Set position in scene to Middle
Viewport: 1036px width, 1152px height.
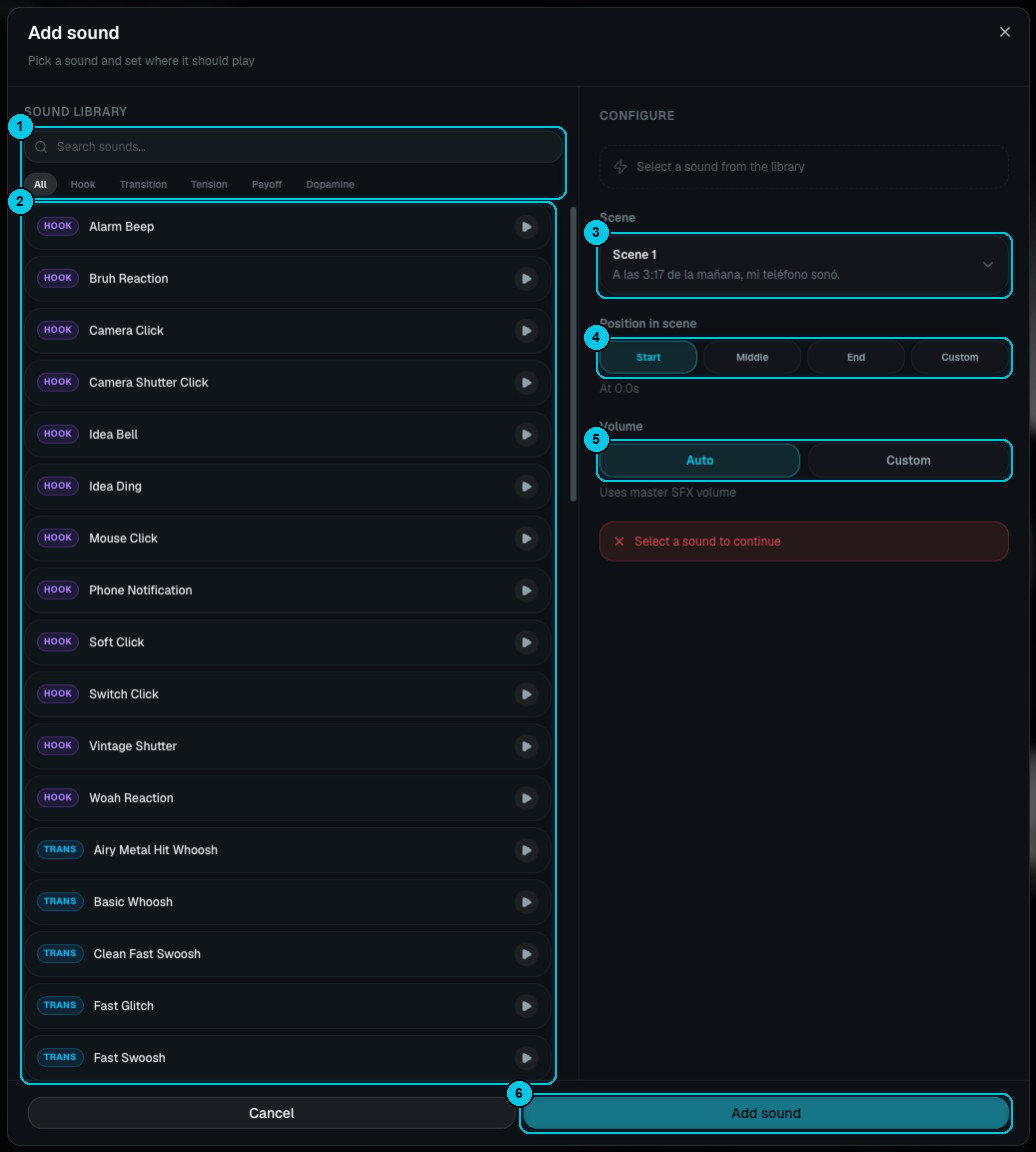752,357
